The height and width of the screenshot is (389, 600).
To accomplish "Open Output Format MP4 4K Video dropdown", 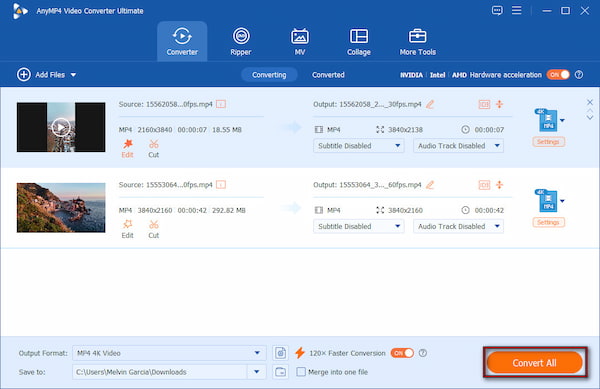I will 169,353.
